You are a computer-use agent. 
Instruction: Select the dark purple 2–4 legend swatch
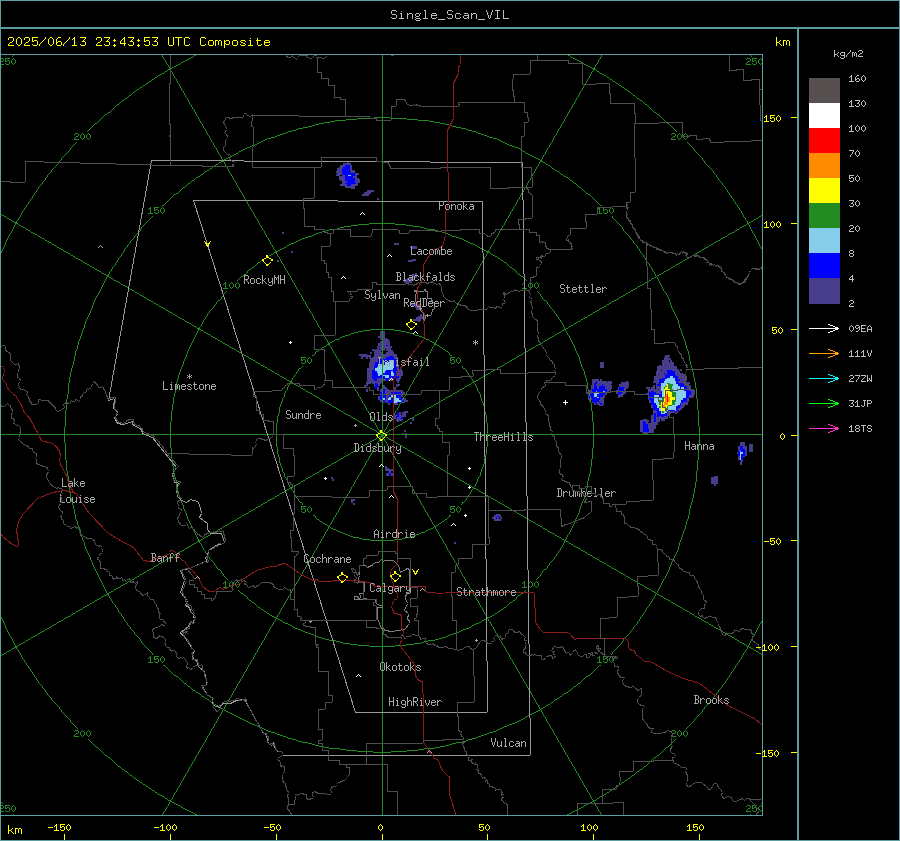coord(824,290)
